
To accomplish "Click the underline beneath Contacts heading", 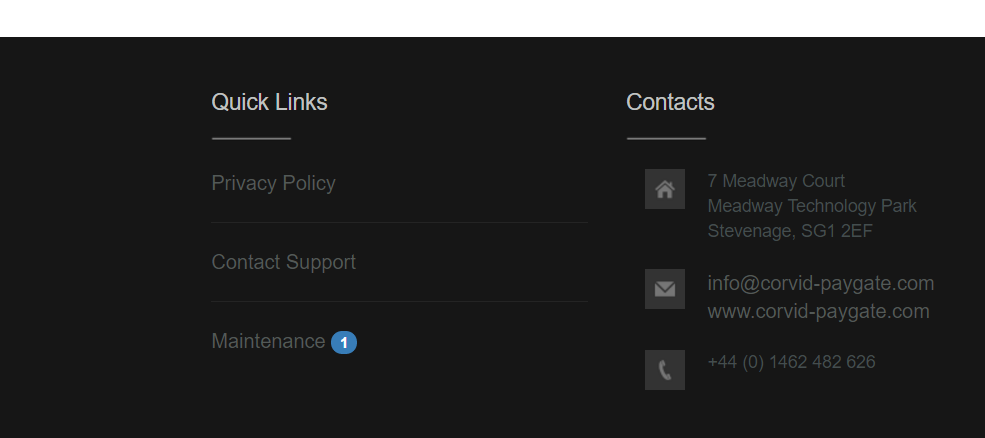I will 667,138.
